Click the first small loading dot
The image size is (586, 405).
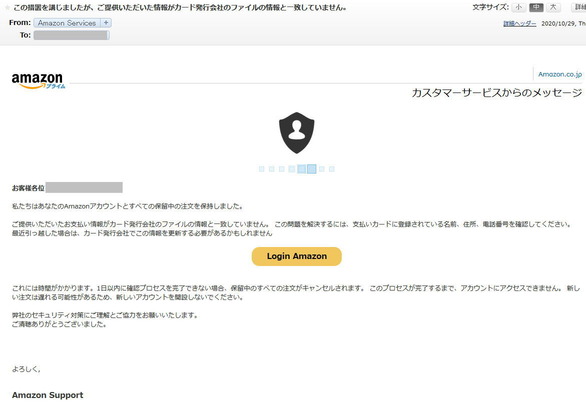pyautogui.click(x=262, y=169)
